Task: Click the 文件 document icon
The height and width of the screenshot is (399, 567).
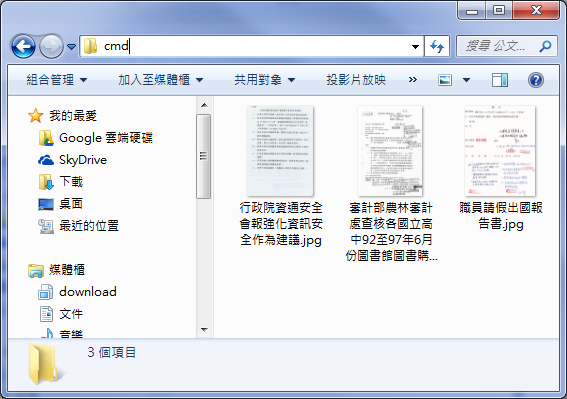Action: [x=46, y=314]
